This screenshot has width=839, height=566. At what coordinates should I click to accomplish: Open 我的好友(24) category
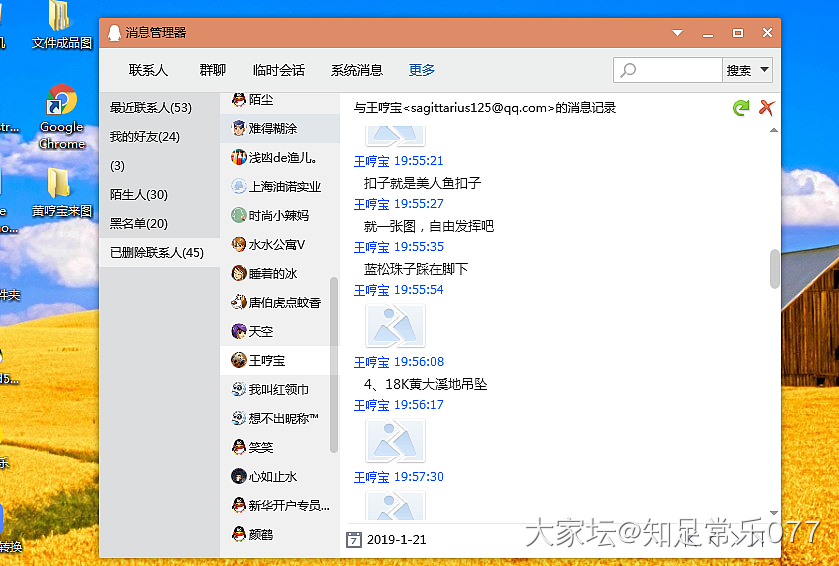pyautogui.click(x=145, y=137)
